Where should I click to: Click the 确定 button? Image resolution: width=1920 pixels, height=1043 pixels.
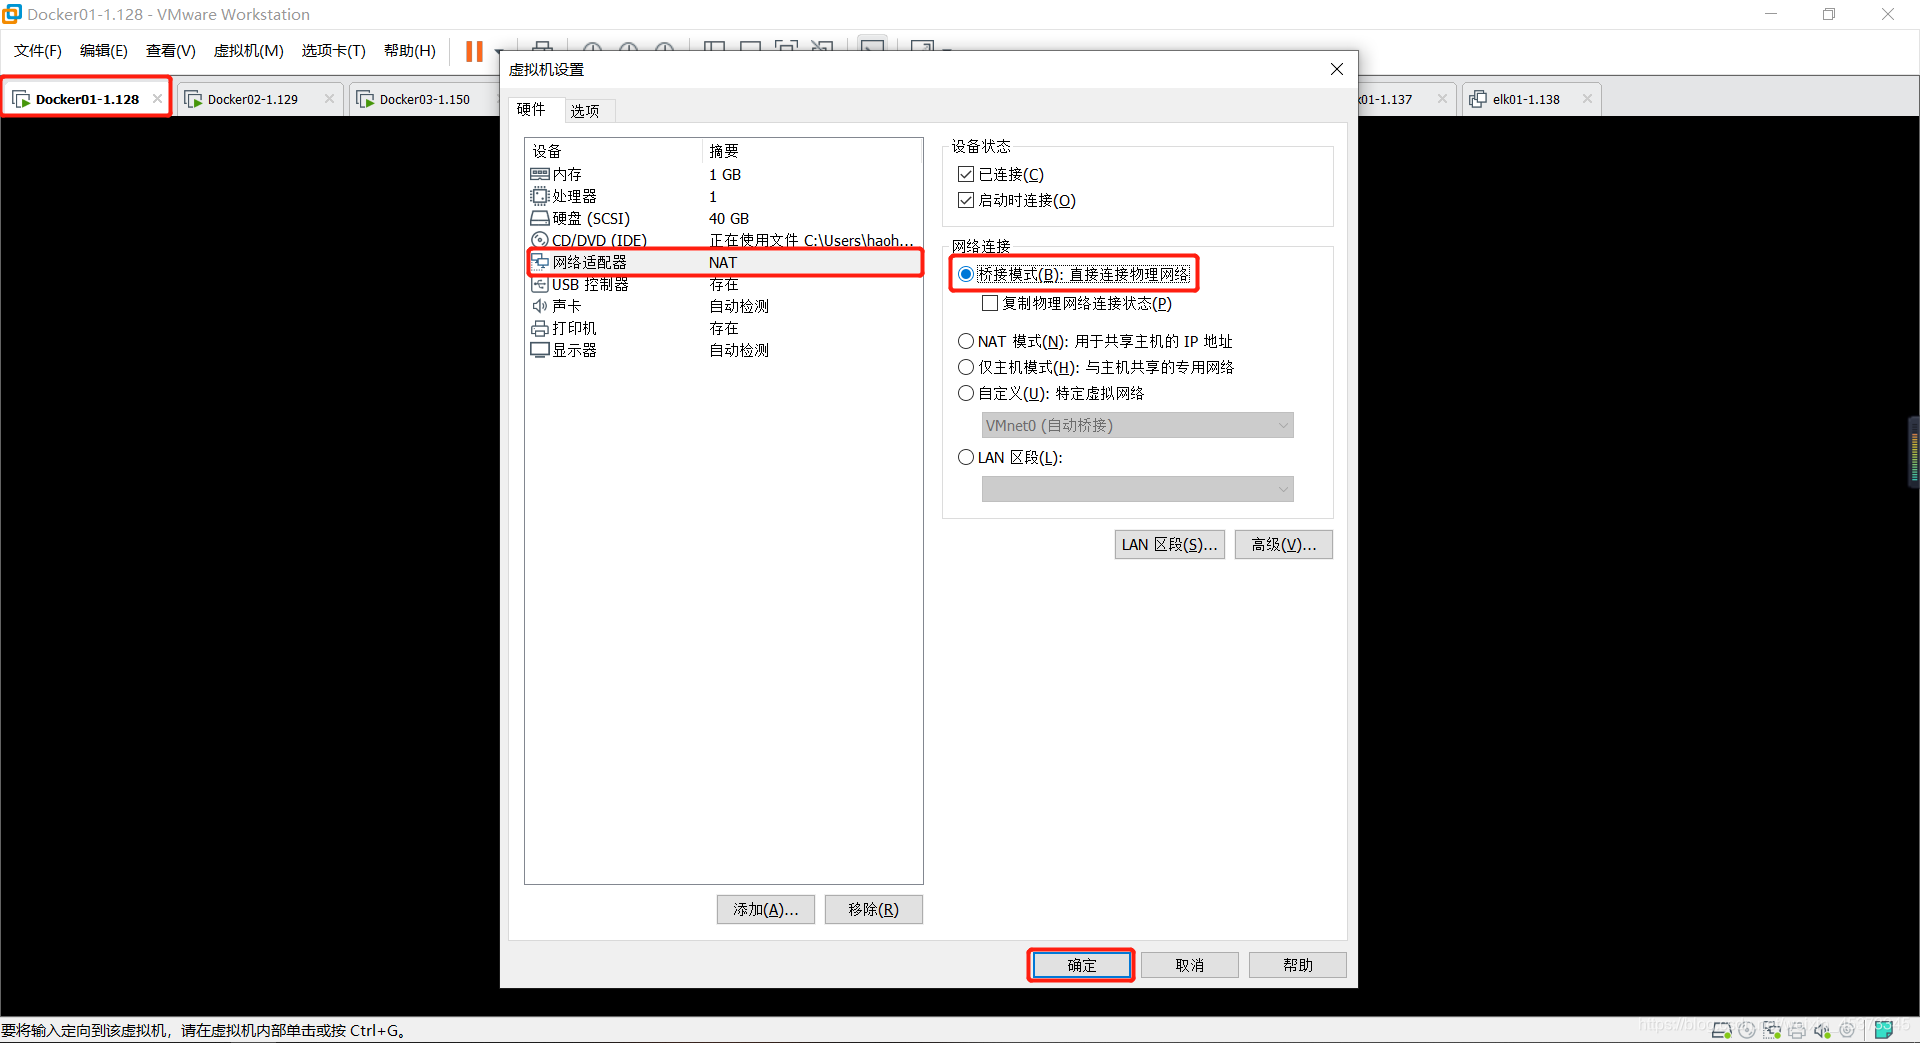point(1081,965)
